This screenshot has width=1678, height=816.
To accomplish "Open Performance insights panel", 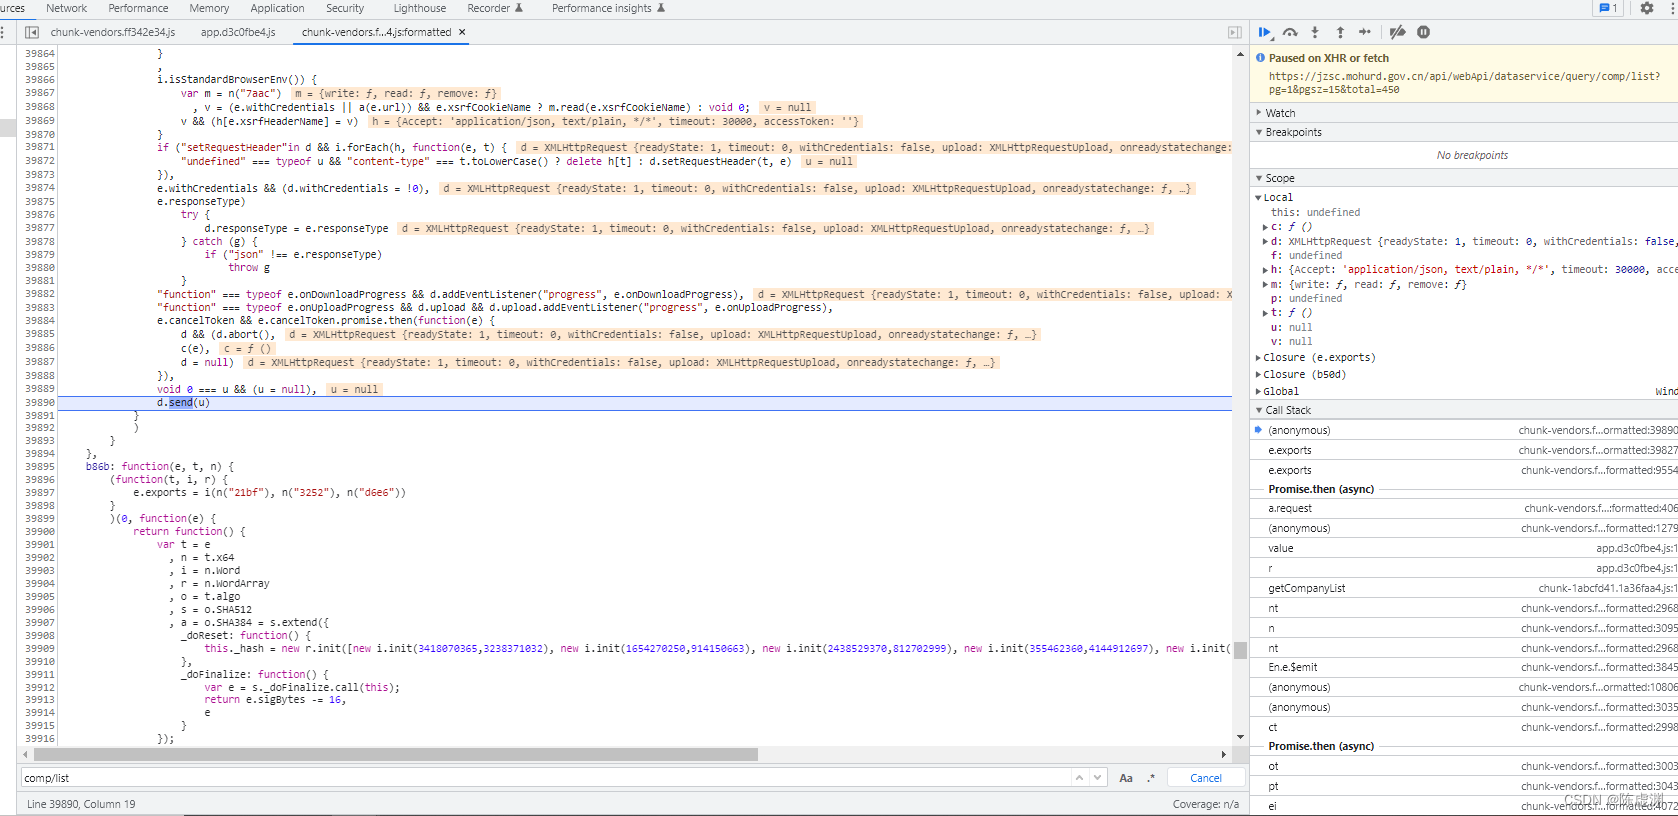I will point(608,8).
